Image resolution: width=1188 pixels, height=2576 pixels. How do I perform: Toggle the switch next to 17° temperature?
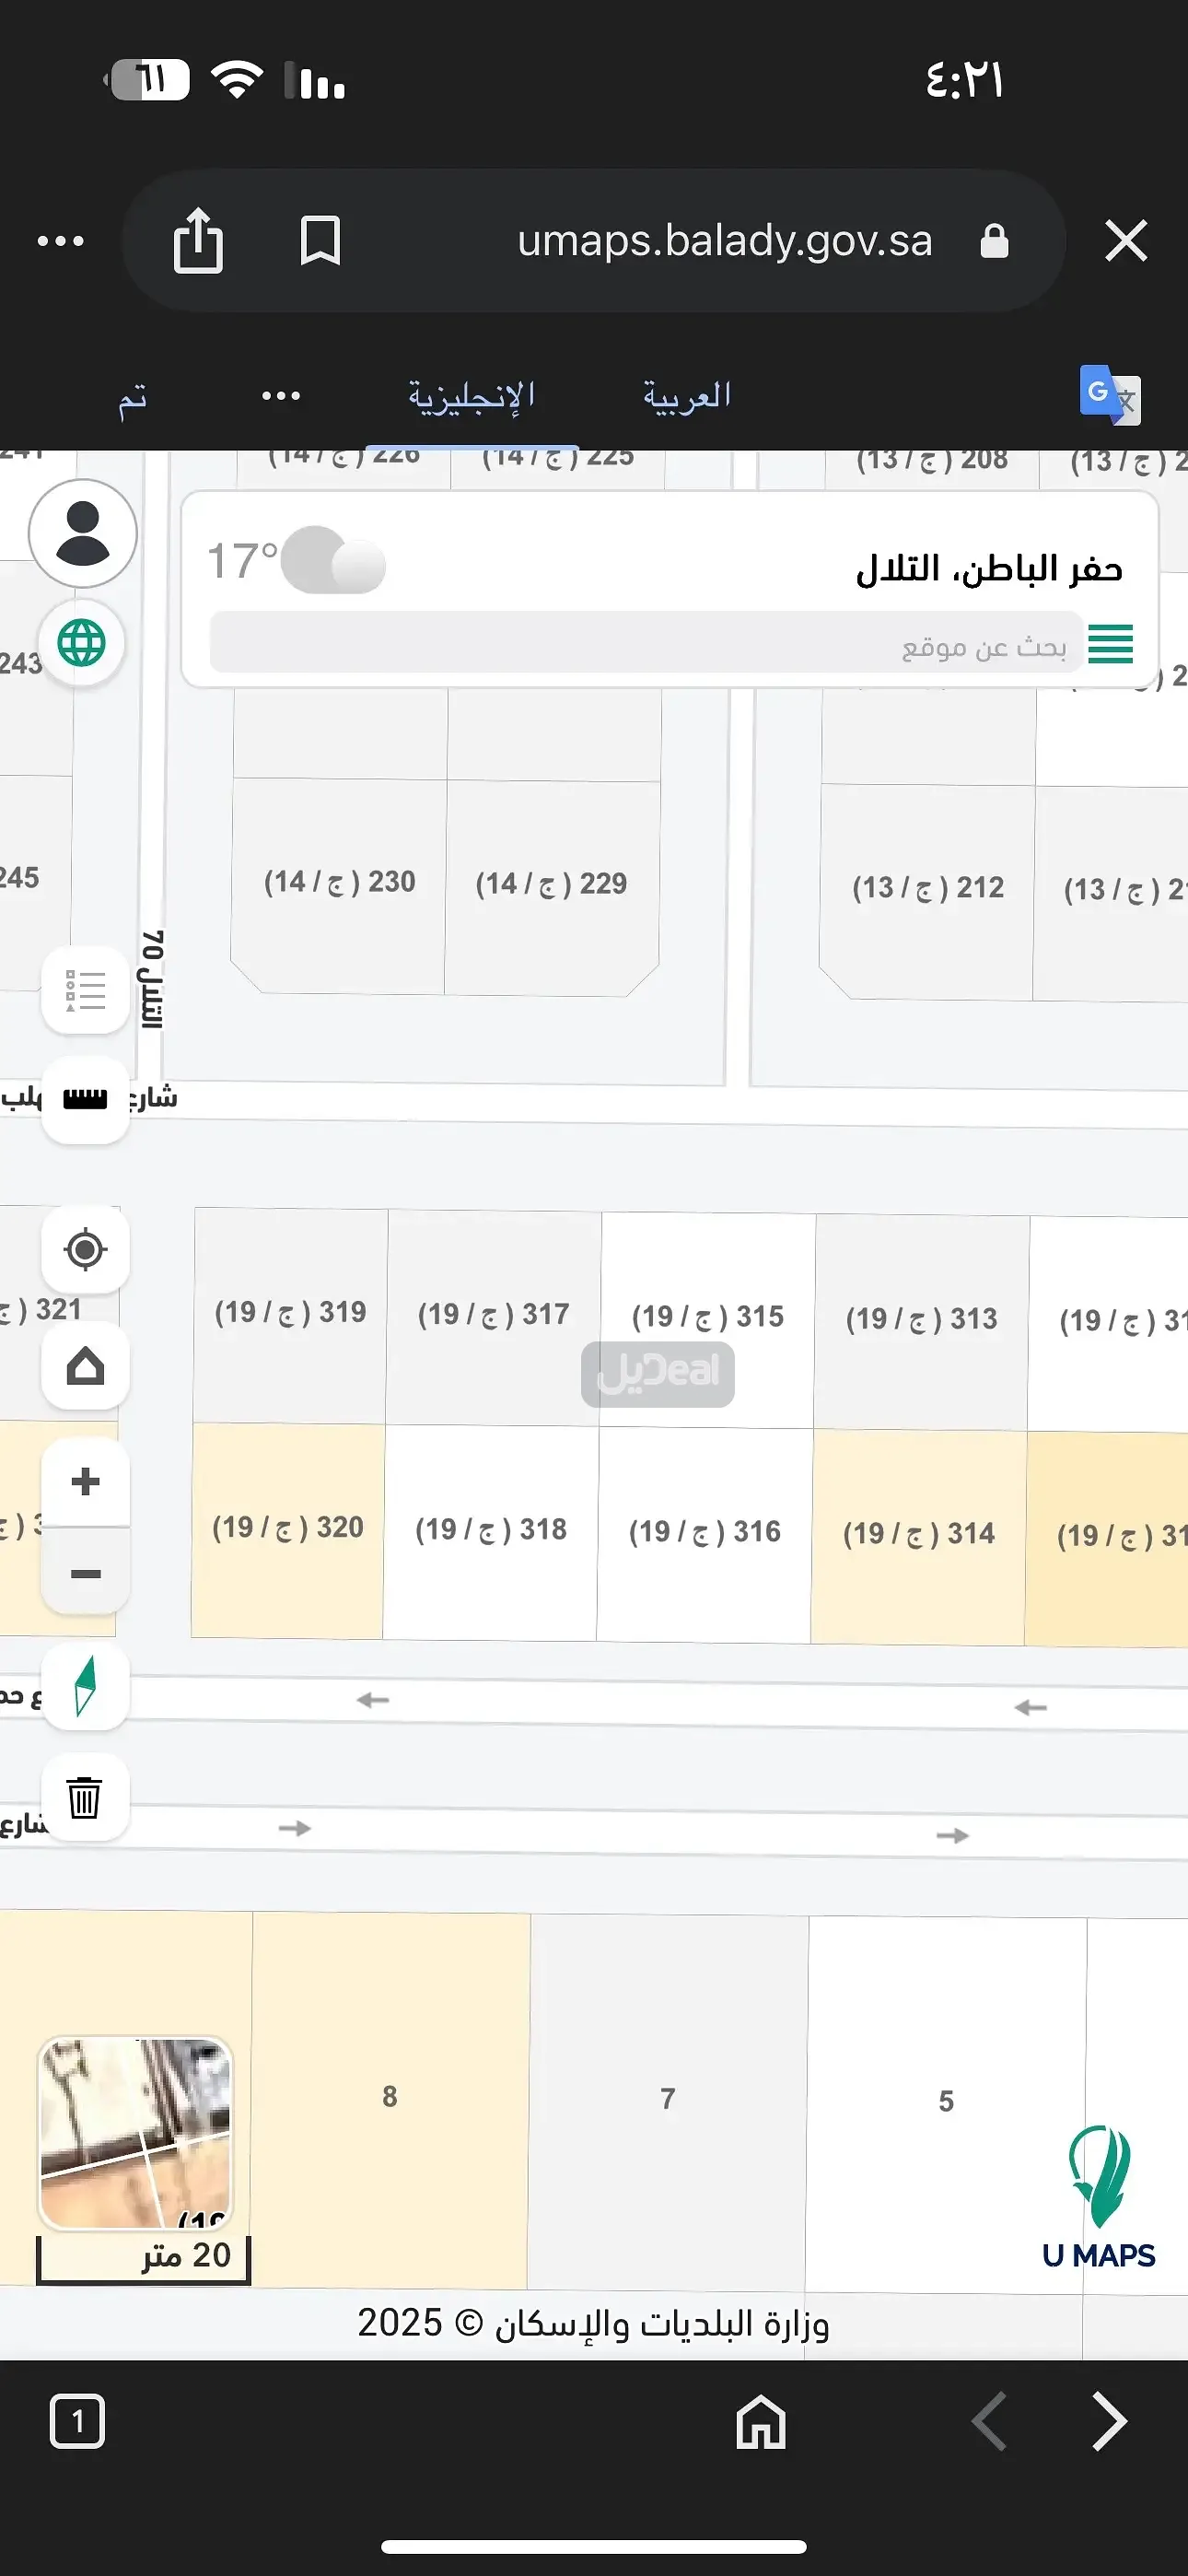tap(333, 561)
